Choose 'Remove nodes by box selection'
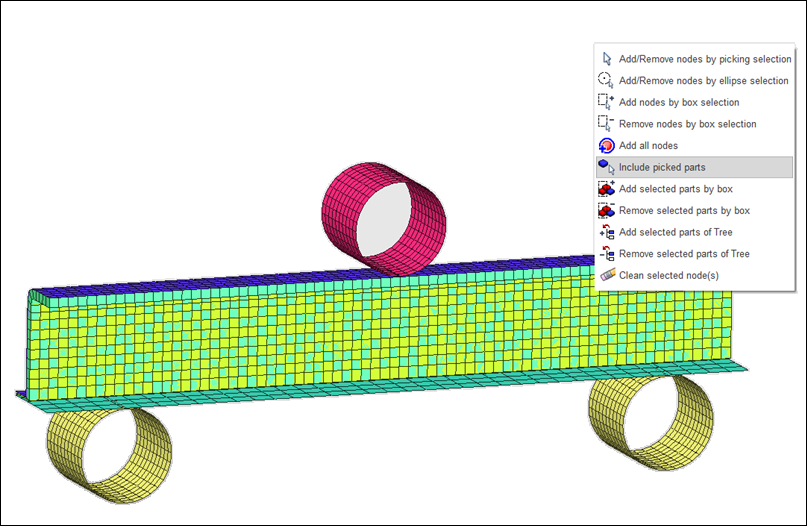This screenshot has height=526, width=807. pos(687,124)
